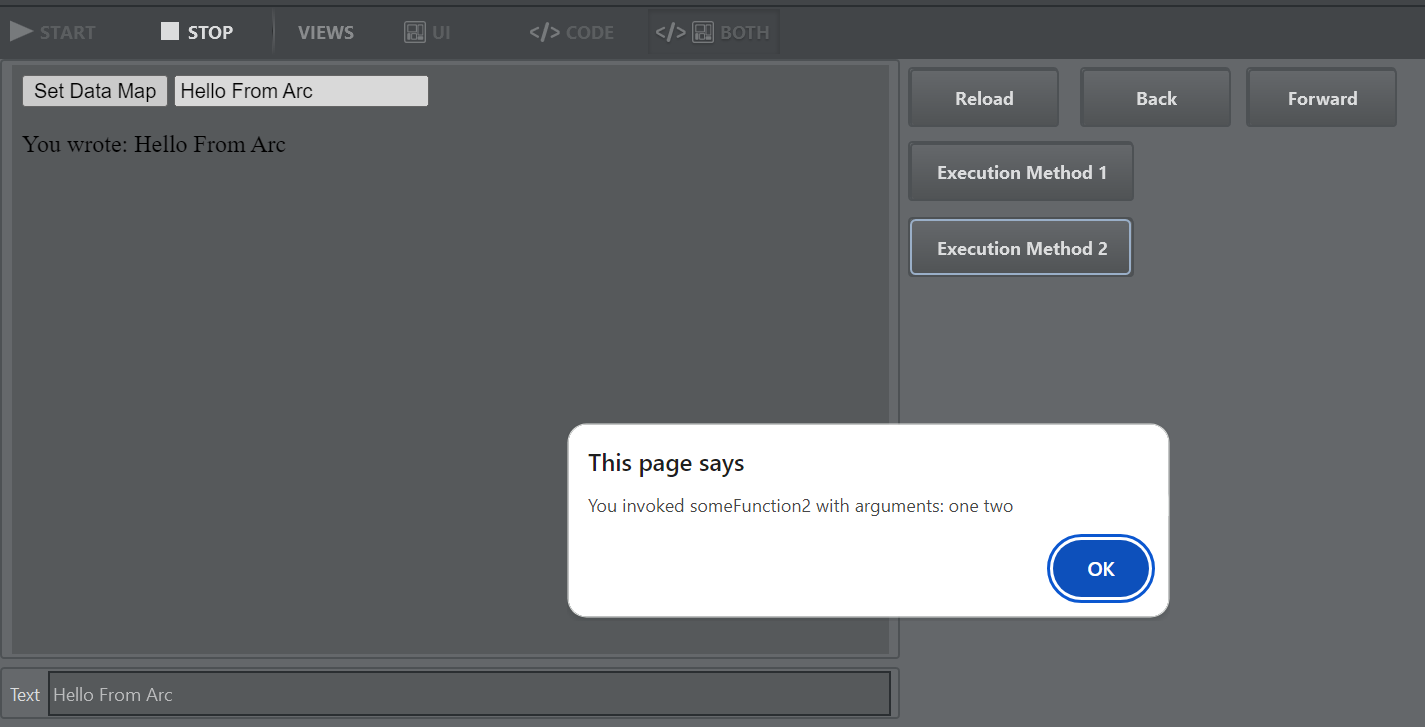Click the 'You wrote: Hello From Arc' text
Viewport: 1425px width, 727px height.
tap(154, 144)
